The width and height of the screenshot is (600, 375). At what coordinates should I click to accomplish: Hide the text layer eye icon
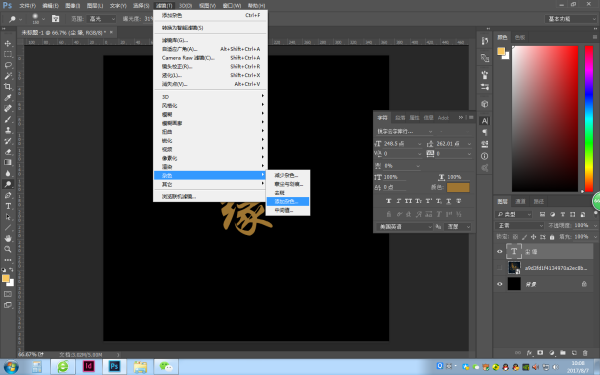click(x=499, y=251)
